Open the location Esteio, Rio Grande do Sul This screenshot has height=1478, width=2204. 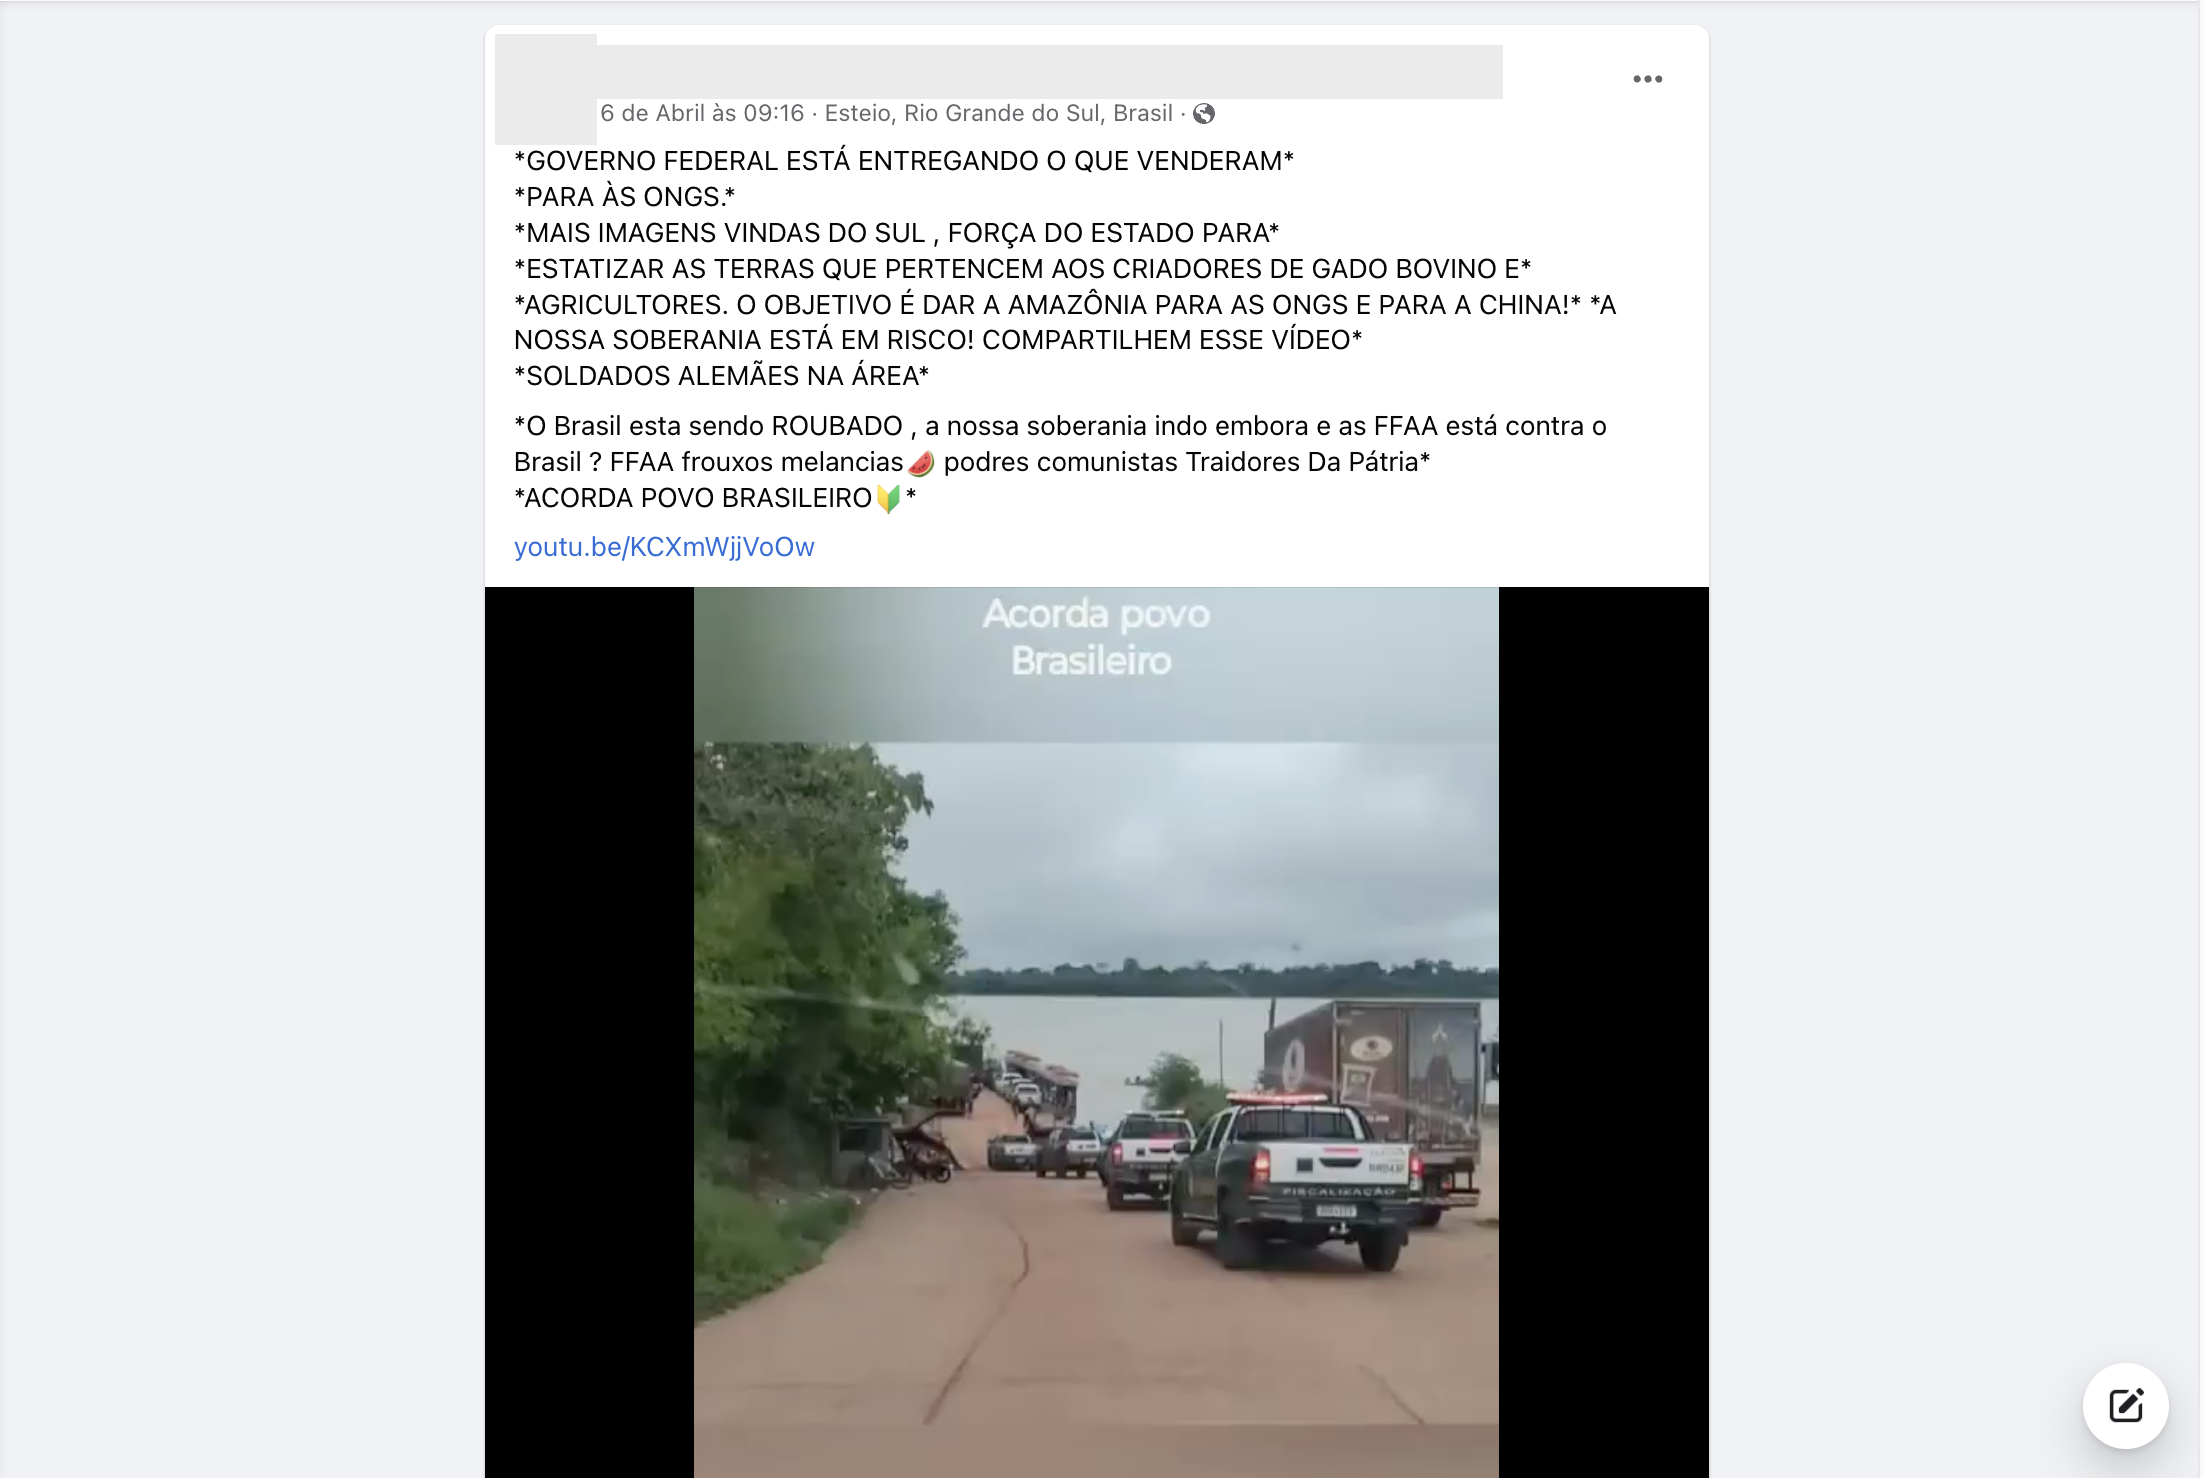998,114
